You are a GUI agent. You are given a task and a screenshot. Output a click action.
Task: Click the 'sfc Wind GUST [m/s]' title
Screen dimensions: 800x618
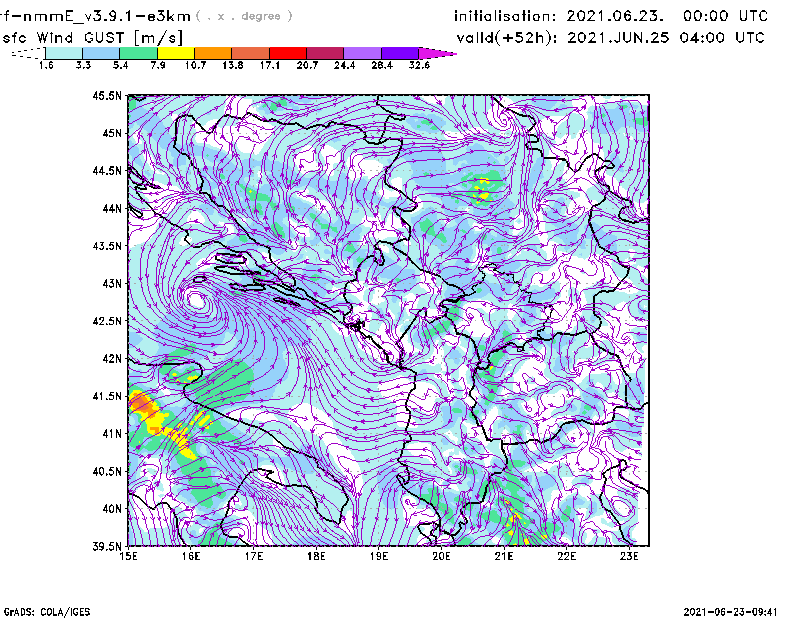tap(92, 38)
